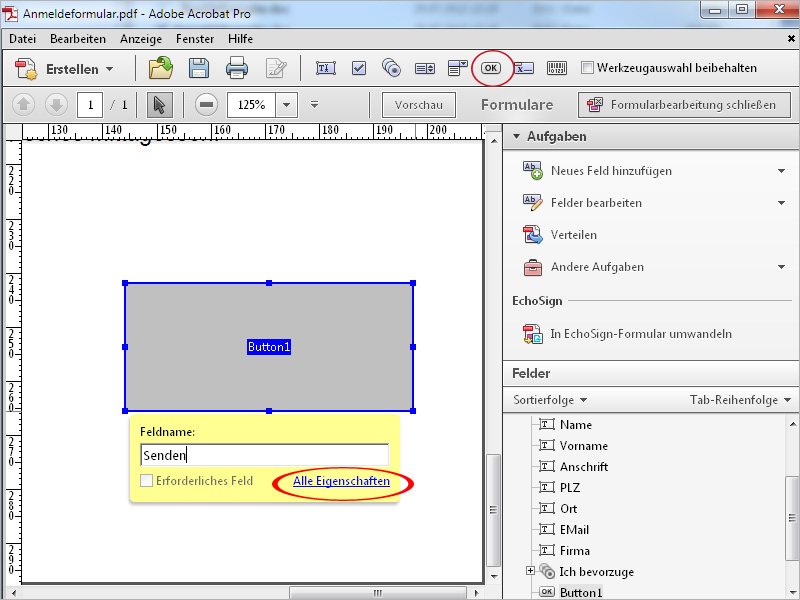The height and width of the screenshot is (600, 800).
Task: Check the Erforderliches Feld checkbox
Action: [x=146, y=481]
